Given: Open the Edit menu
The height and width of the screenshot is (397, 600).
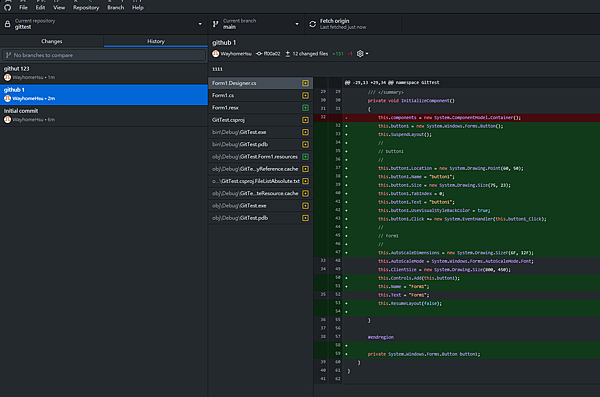Looking at the screenshot, I should tap(40, 7).
